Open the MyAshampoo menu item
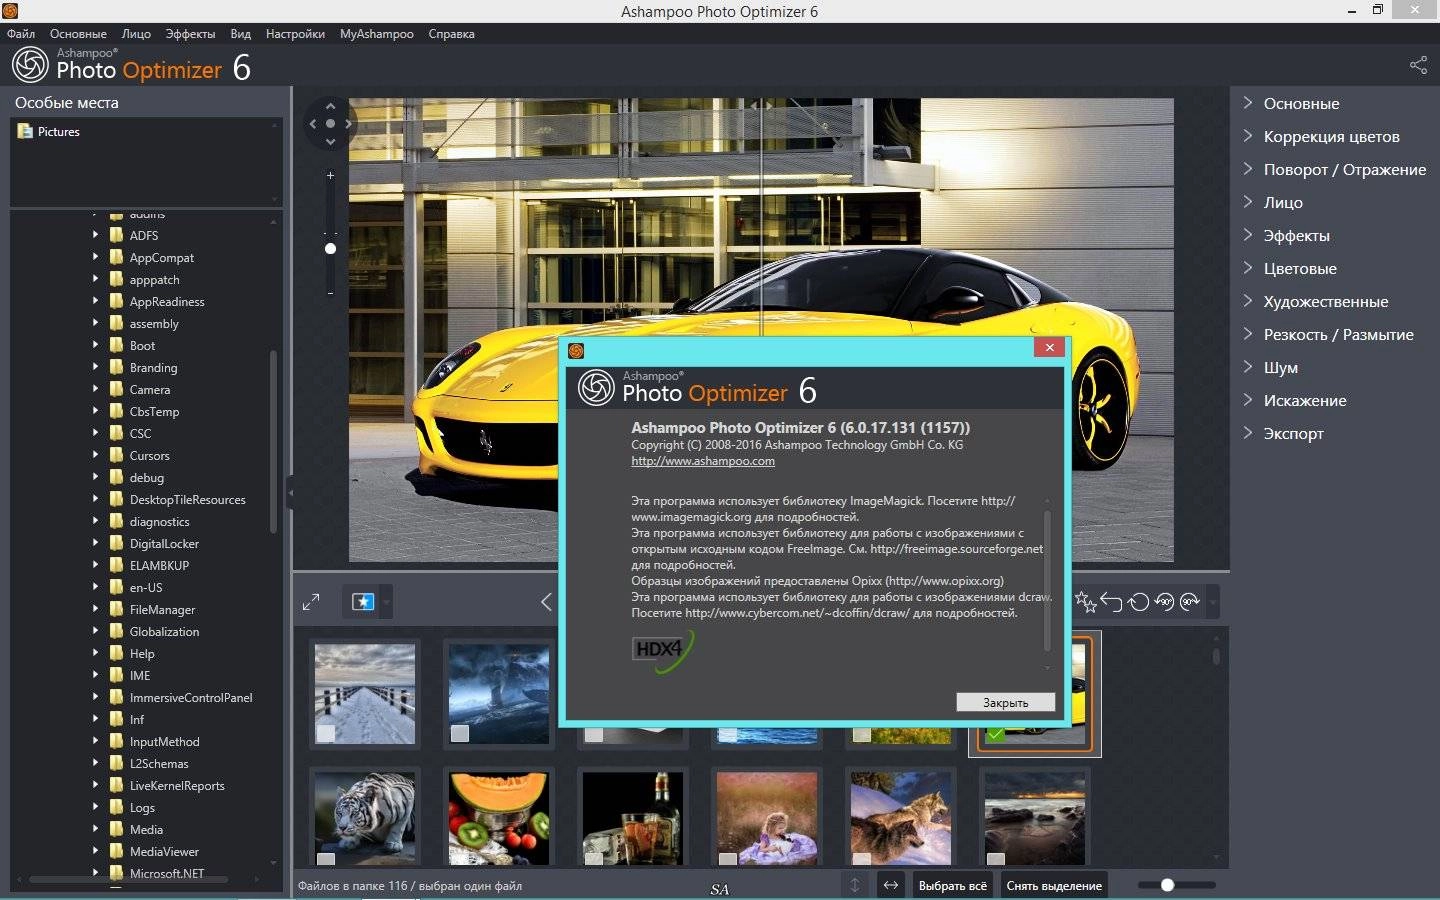The height and width of the screenshot is (900, 1440). (376, 33)
